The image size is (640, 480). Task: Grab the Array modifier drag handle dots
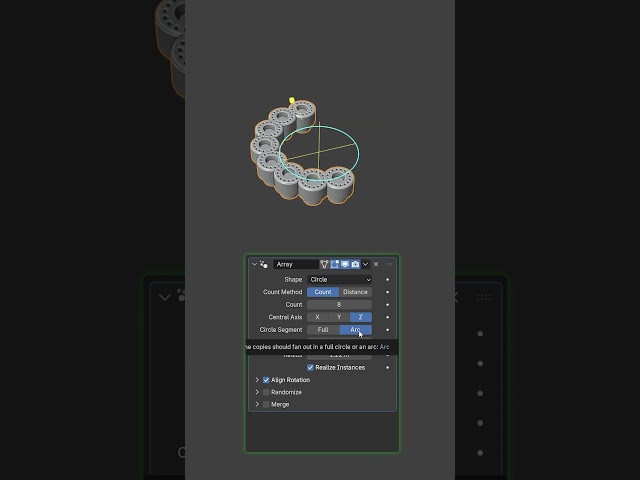point(389,264)
